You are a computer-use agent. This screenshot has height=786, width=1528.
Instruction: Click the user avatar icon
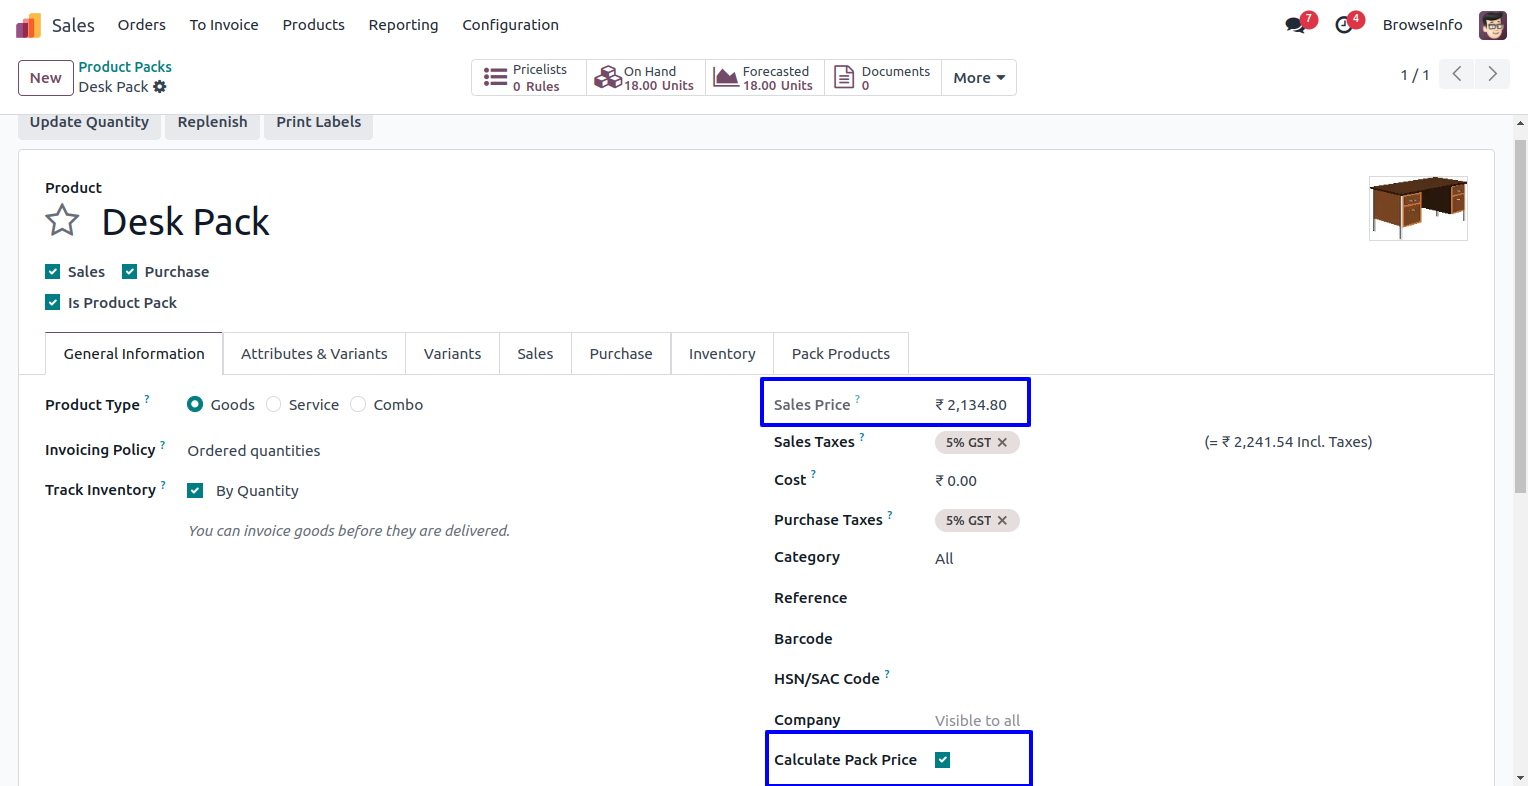point(1492,25)
